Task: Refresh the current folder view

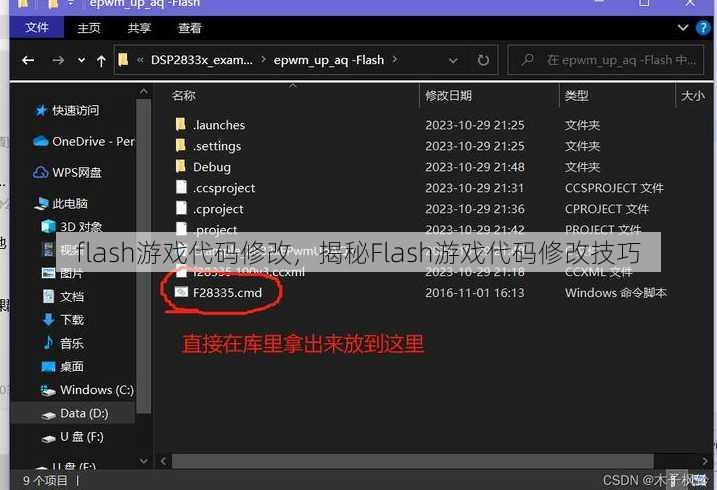Action: [x=483, y=60]
